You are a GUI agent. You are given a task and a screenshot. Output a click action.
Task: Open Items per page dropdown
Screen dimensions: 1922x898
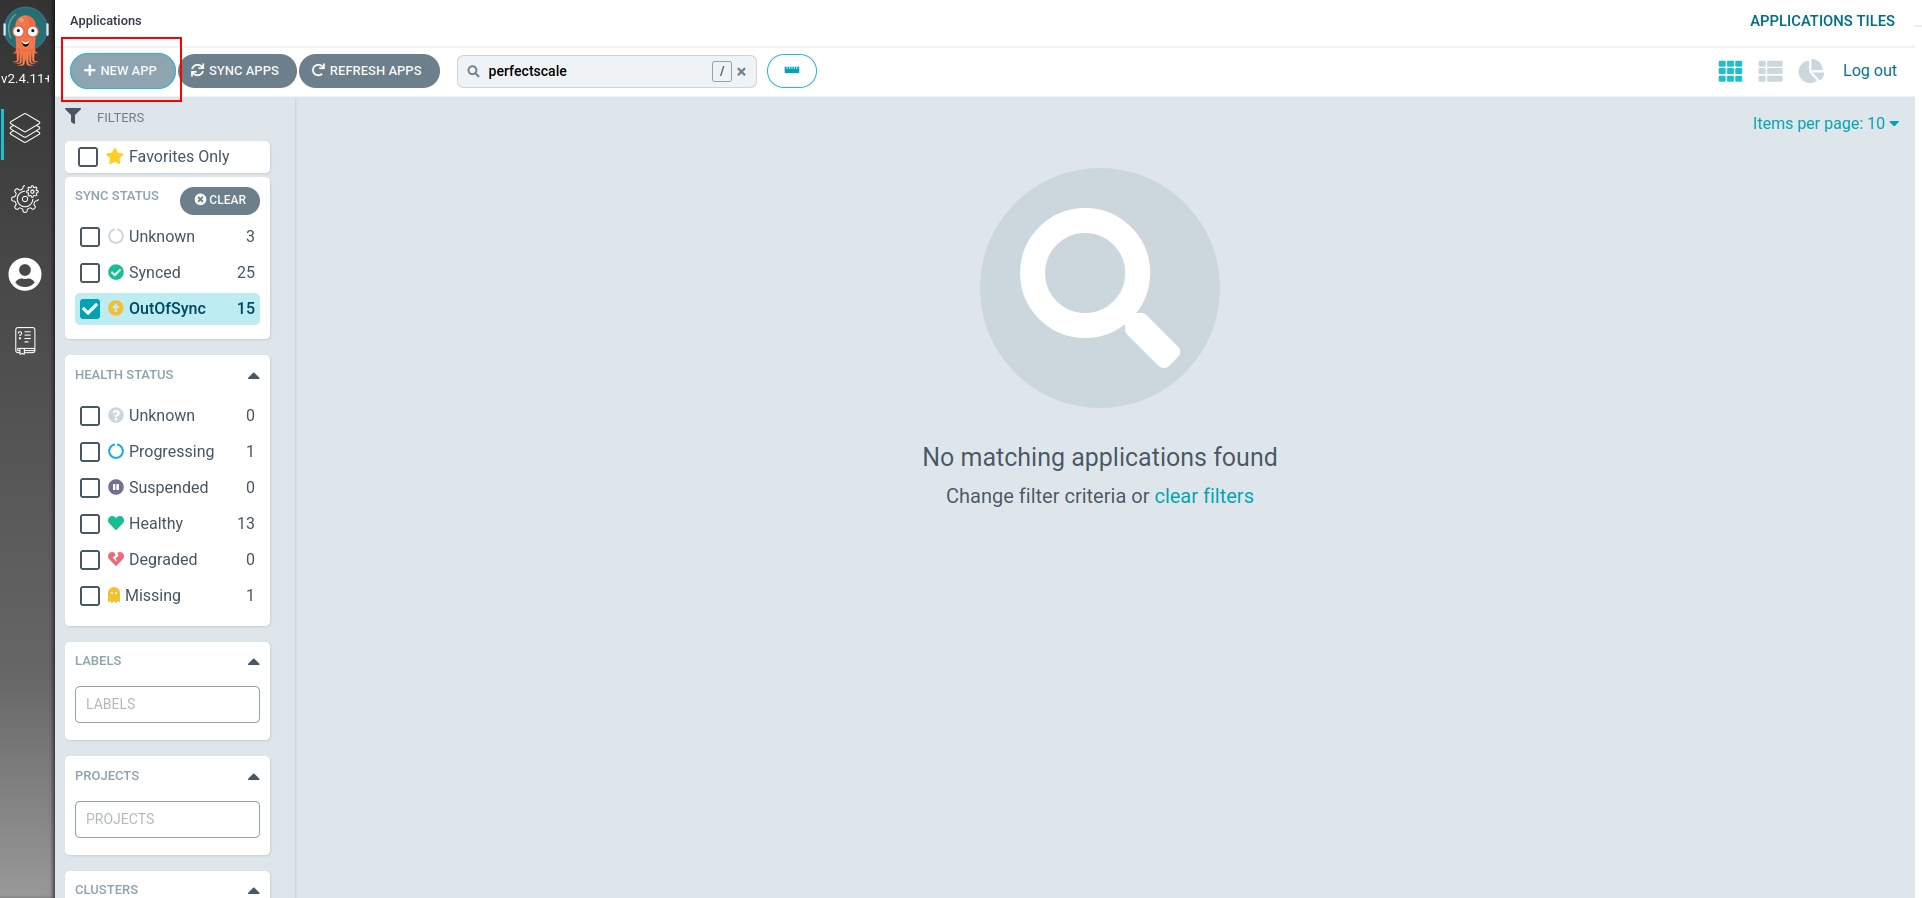click(x=1825, y=124)
